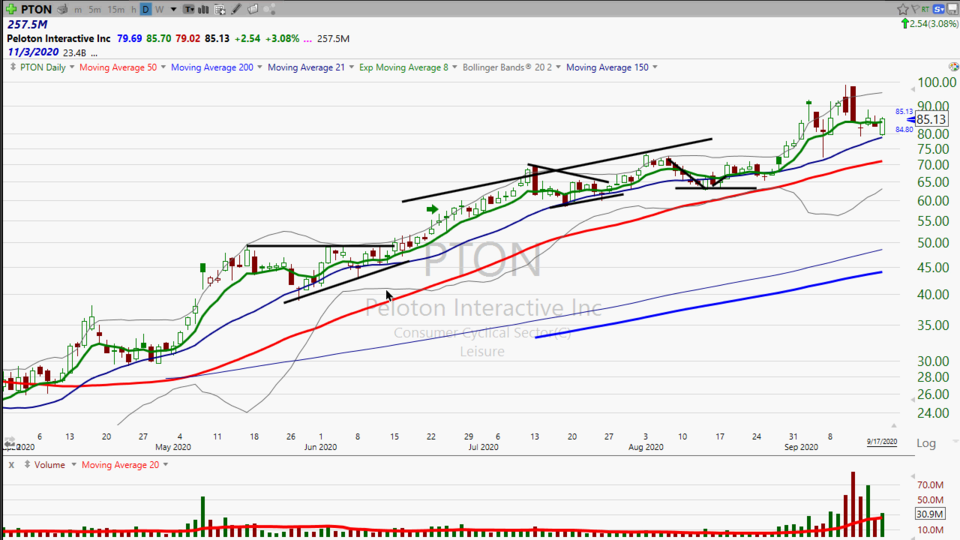Click the red 79.02 low price
960x540 pixels.
pos(187,38)
